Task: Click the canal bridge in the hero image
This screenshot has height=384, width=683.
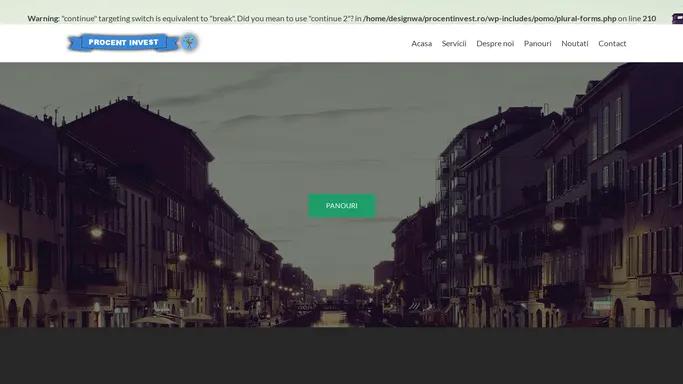Action: [x=331, y=306]
